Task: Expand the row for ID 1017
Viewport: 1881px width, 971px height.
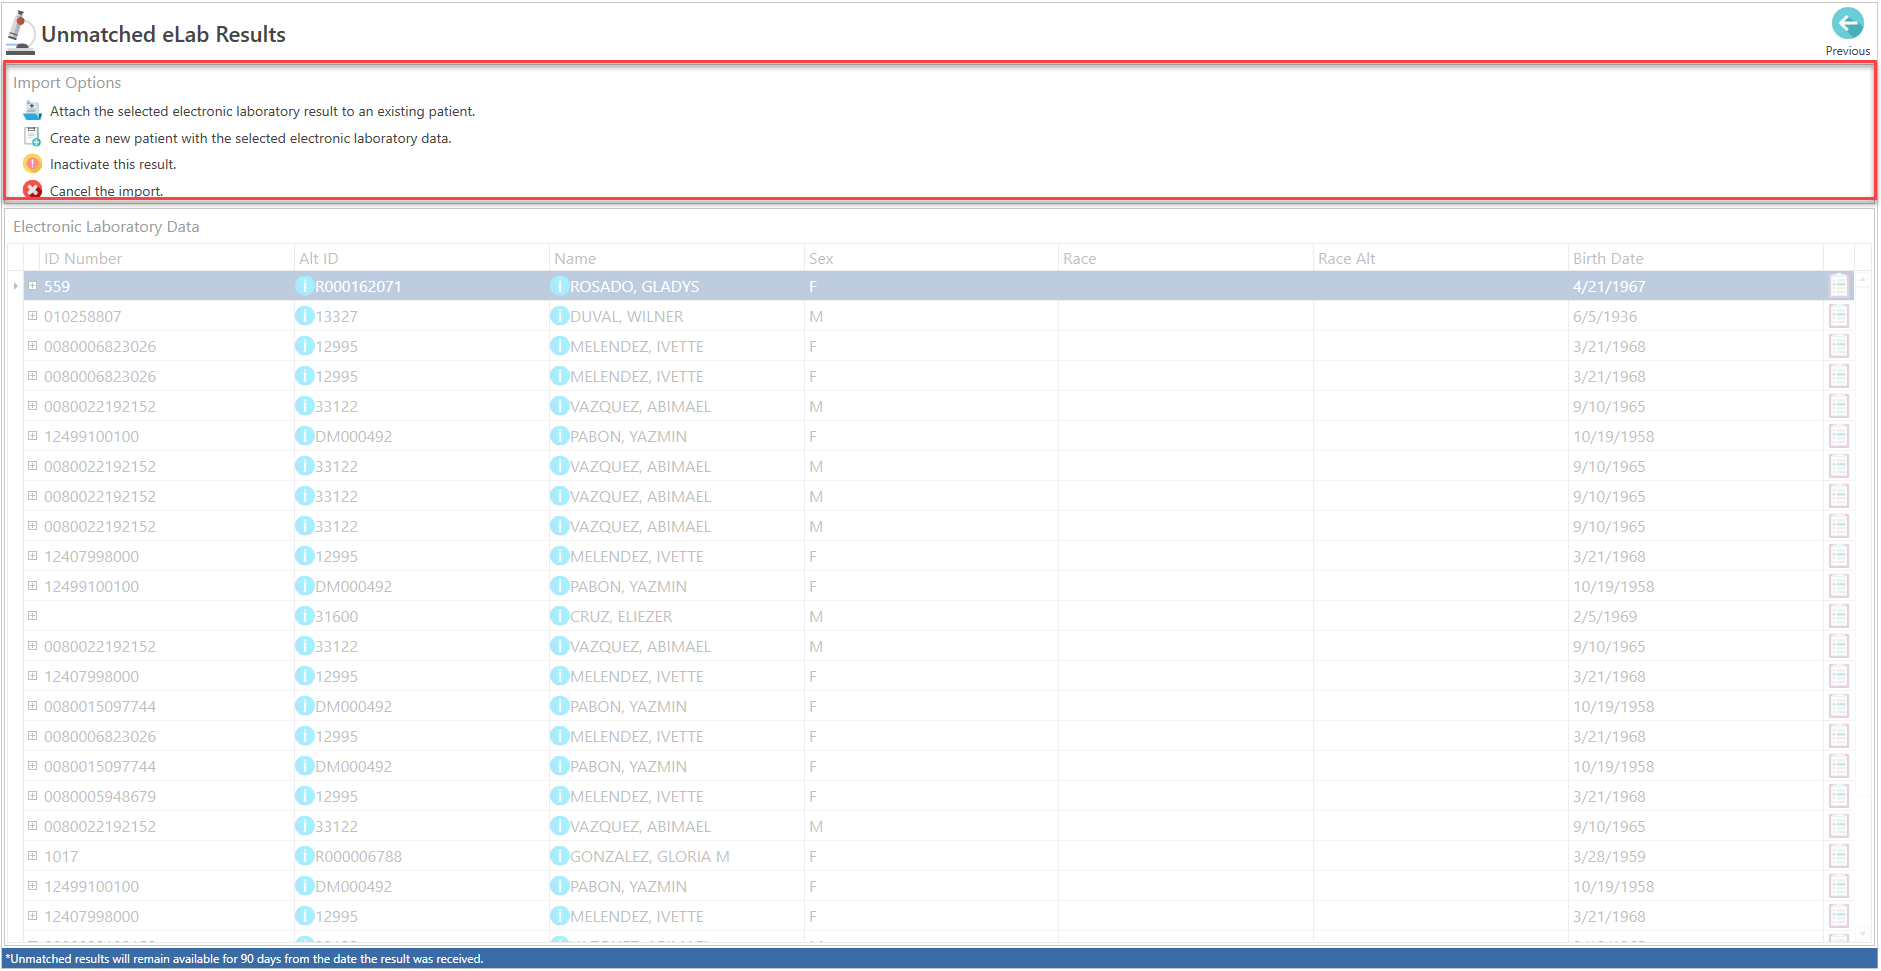Action: coord(32,856)
